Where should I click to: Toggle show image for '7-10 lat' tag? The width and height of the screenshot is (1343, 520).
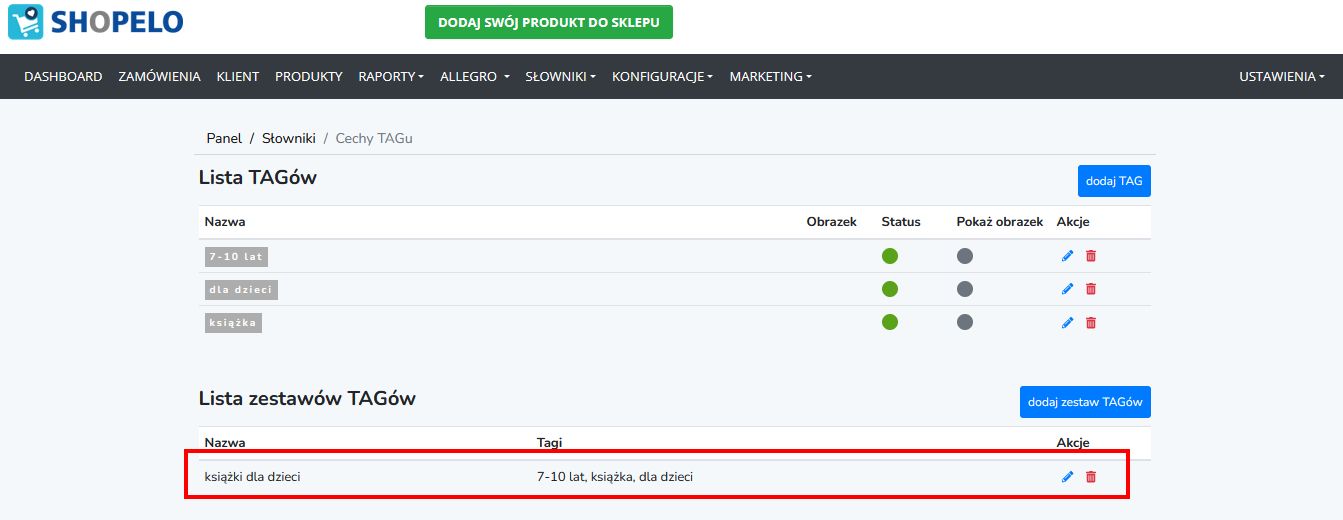965,256
